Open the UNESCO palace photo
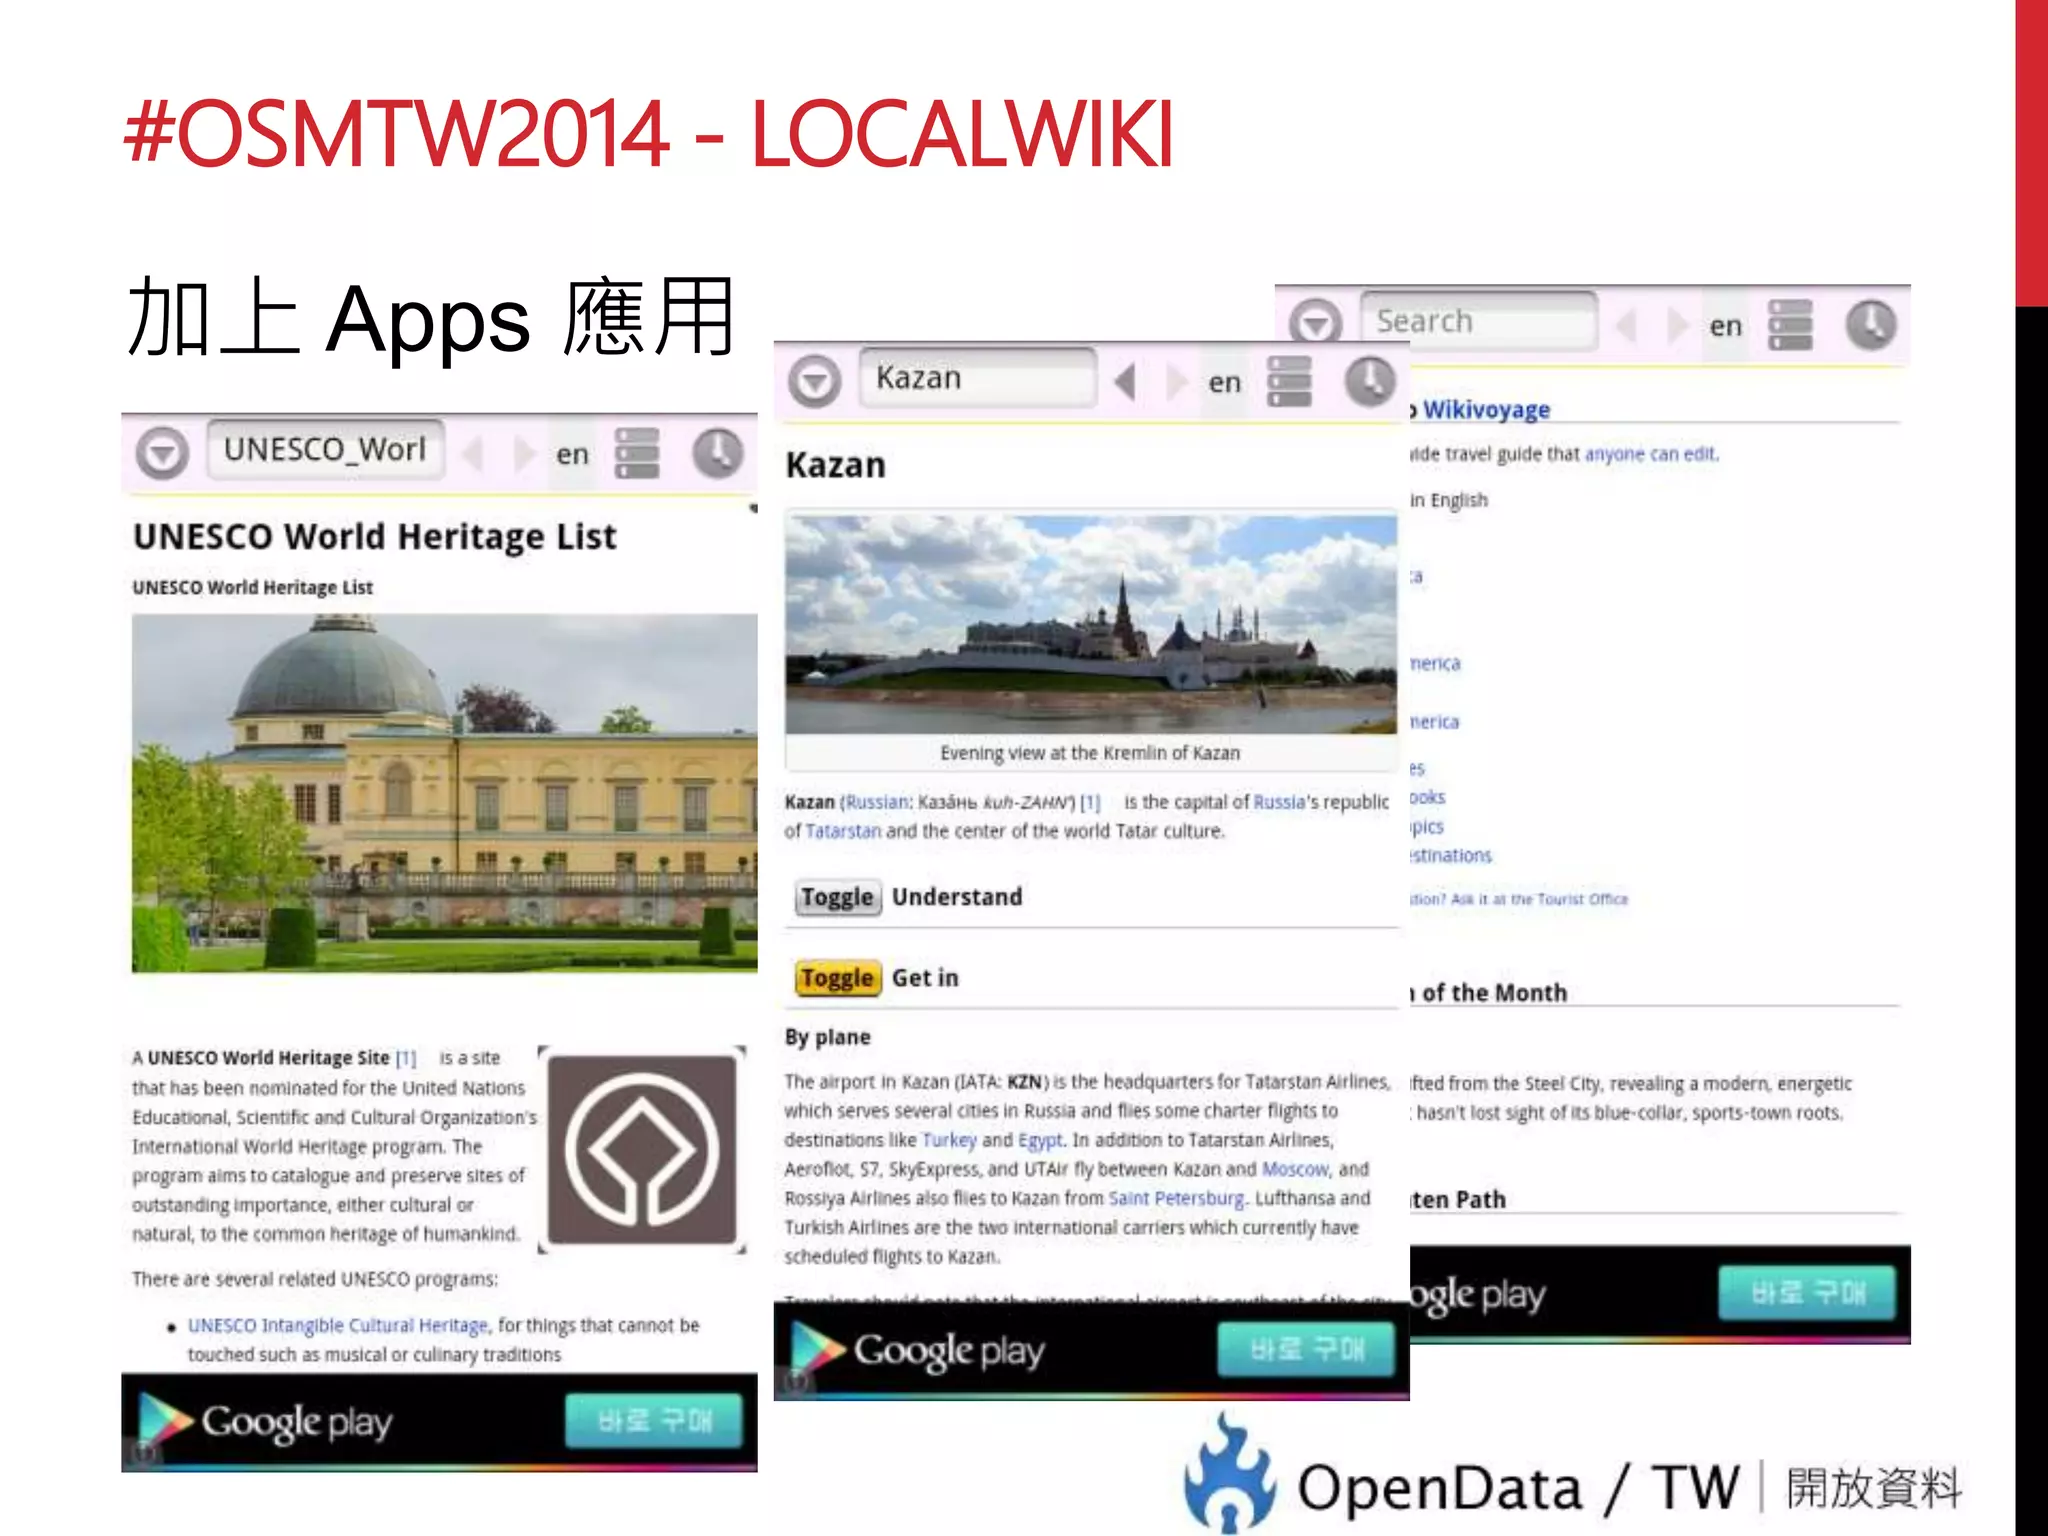Image resolution: width=2048 pixels, height=1536 pixels. pos(444,793)
